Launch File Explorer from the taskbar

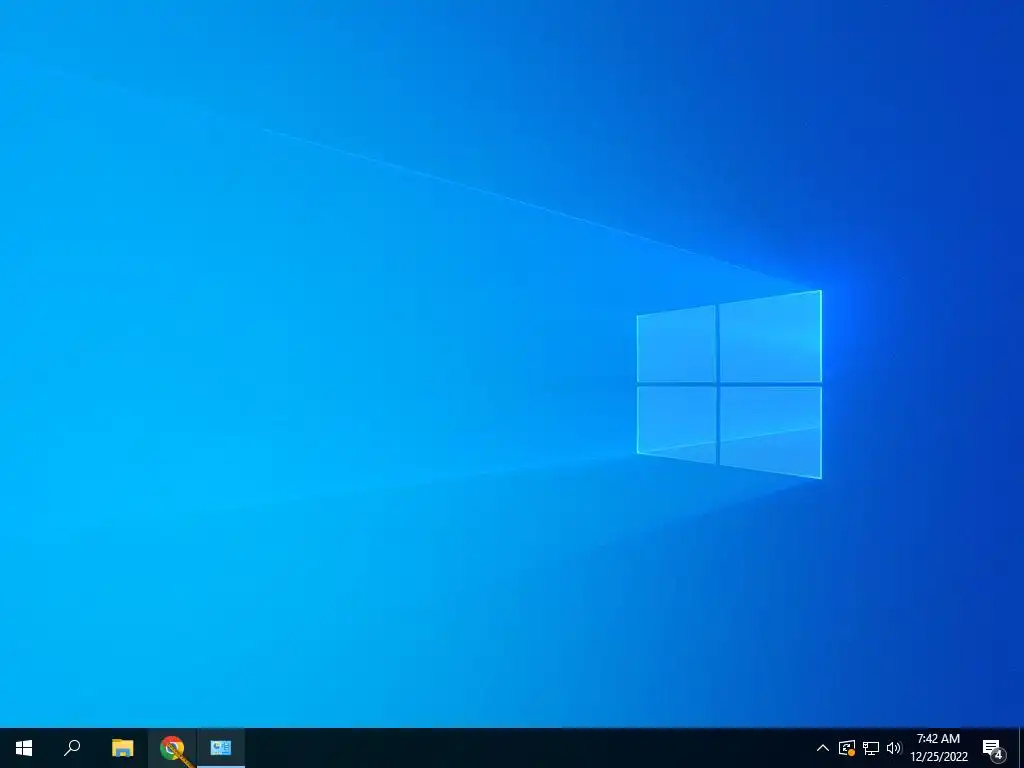(122, 748)
